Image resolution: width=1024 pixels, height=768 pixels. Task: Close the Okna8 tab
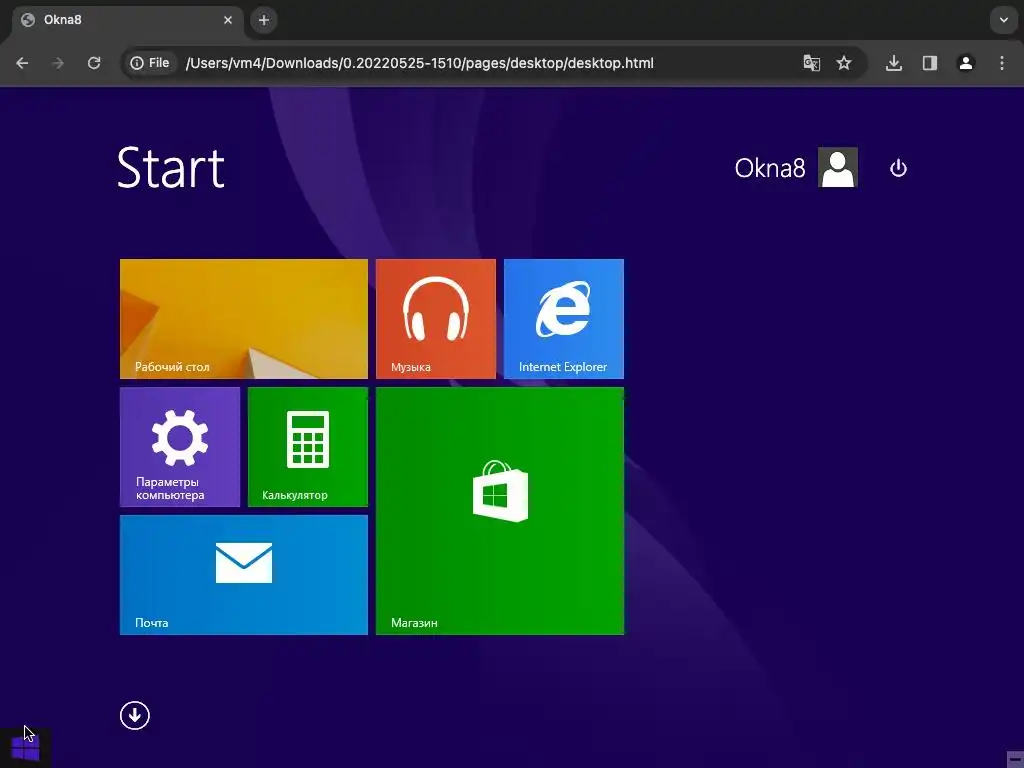pos(228,20)
